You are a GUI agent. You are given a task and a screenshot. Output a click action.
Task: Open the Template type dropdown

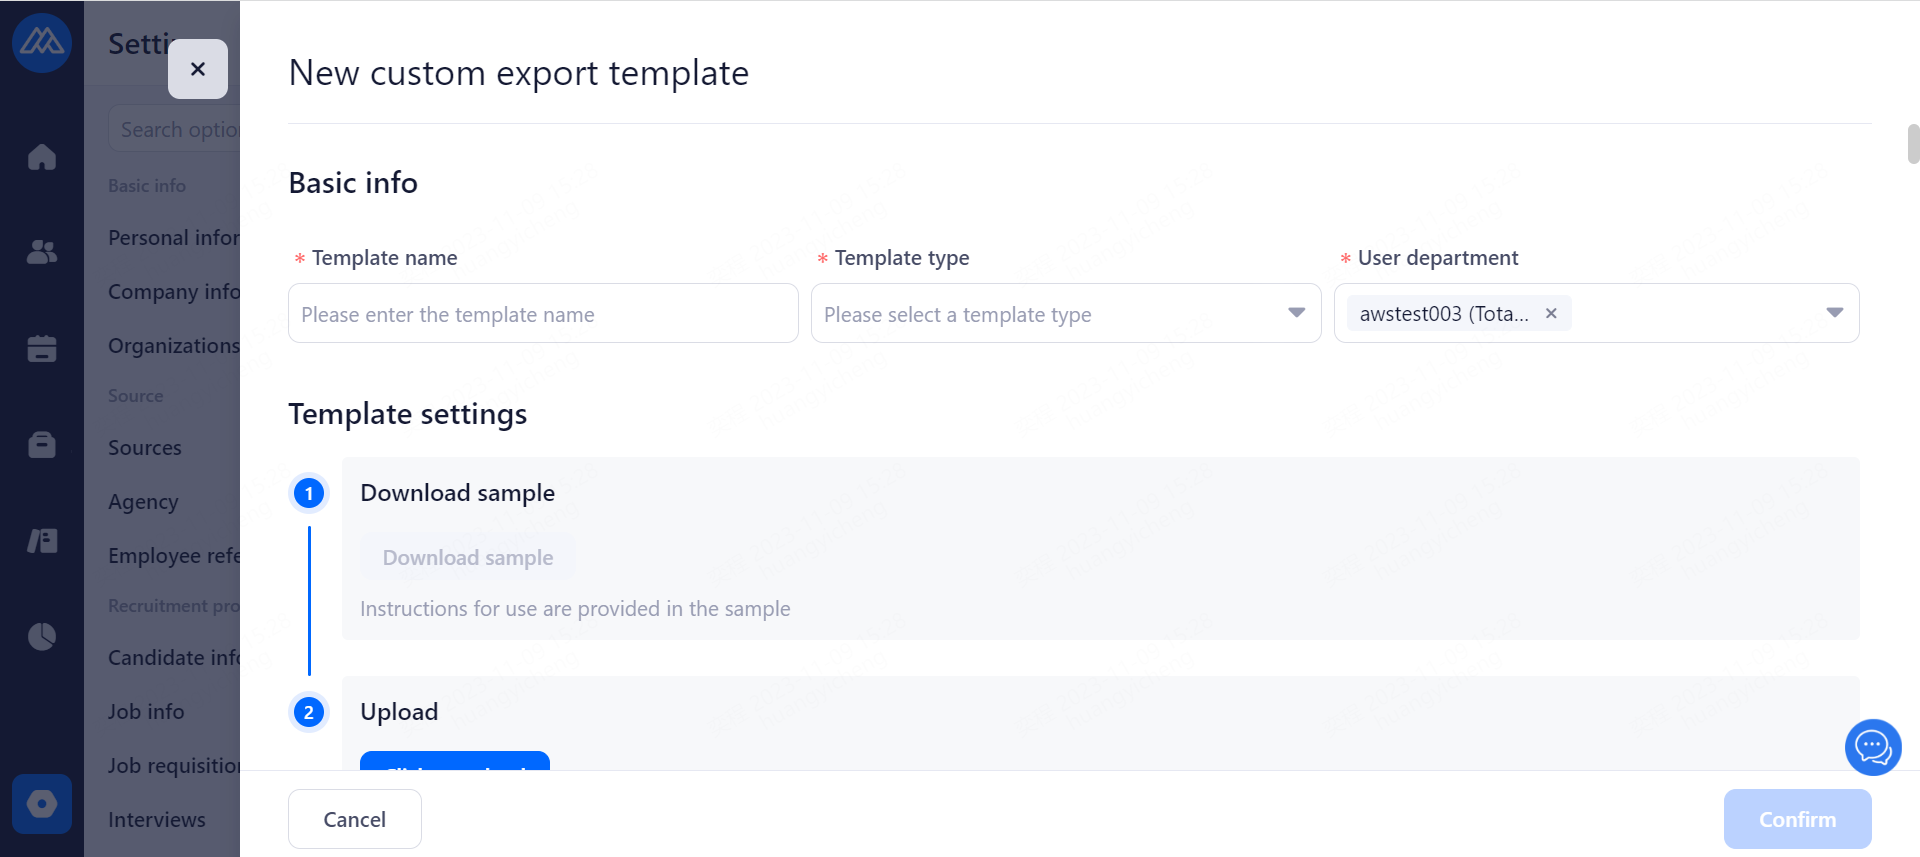coord(1065,314)
